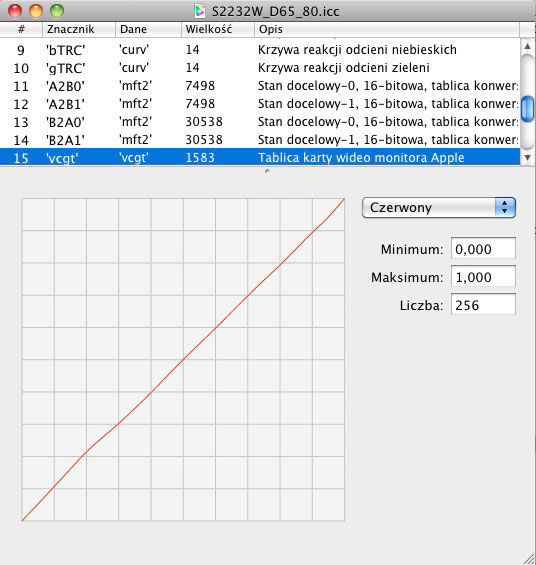Click the Liczba value field

tap(483, 305)
